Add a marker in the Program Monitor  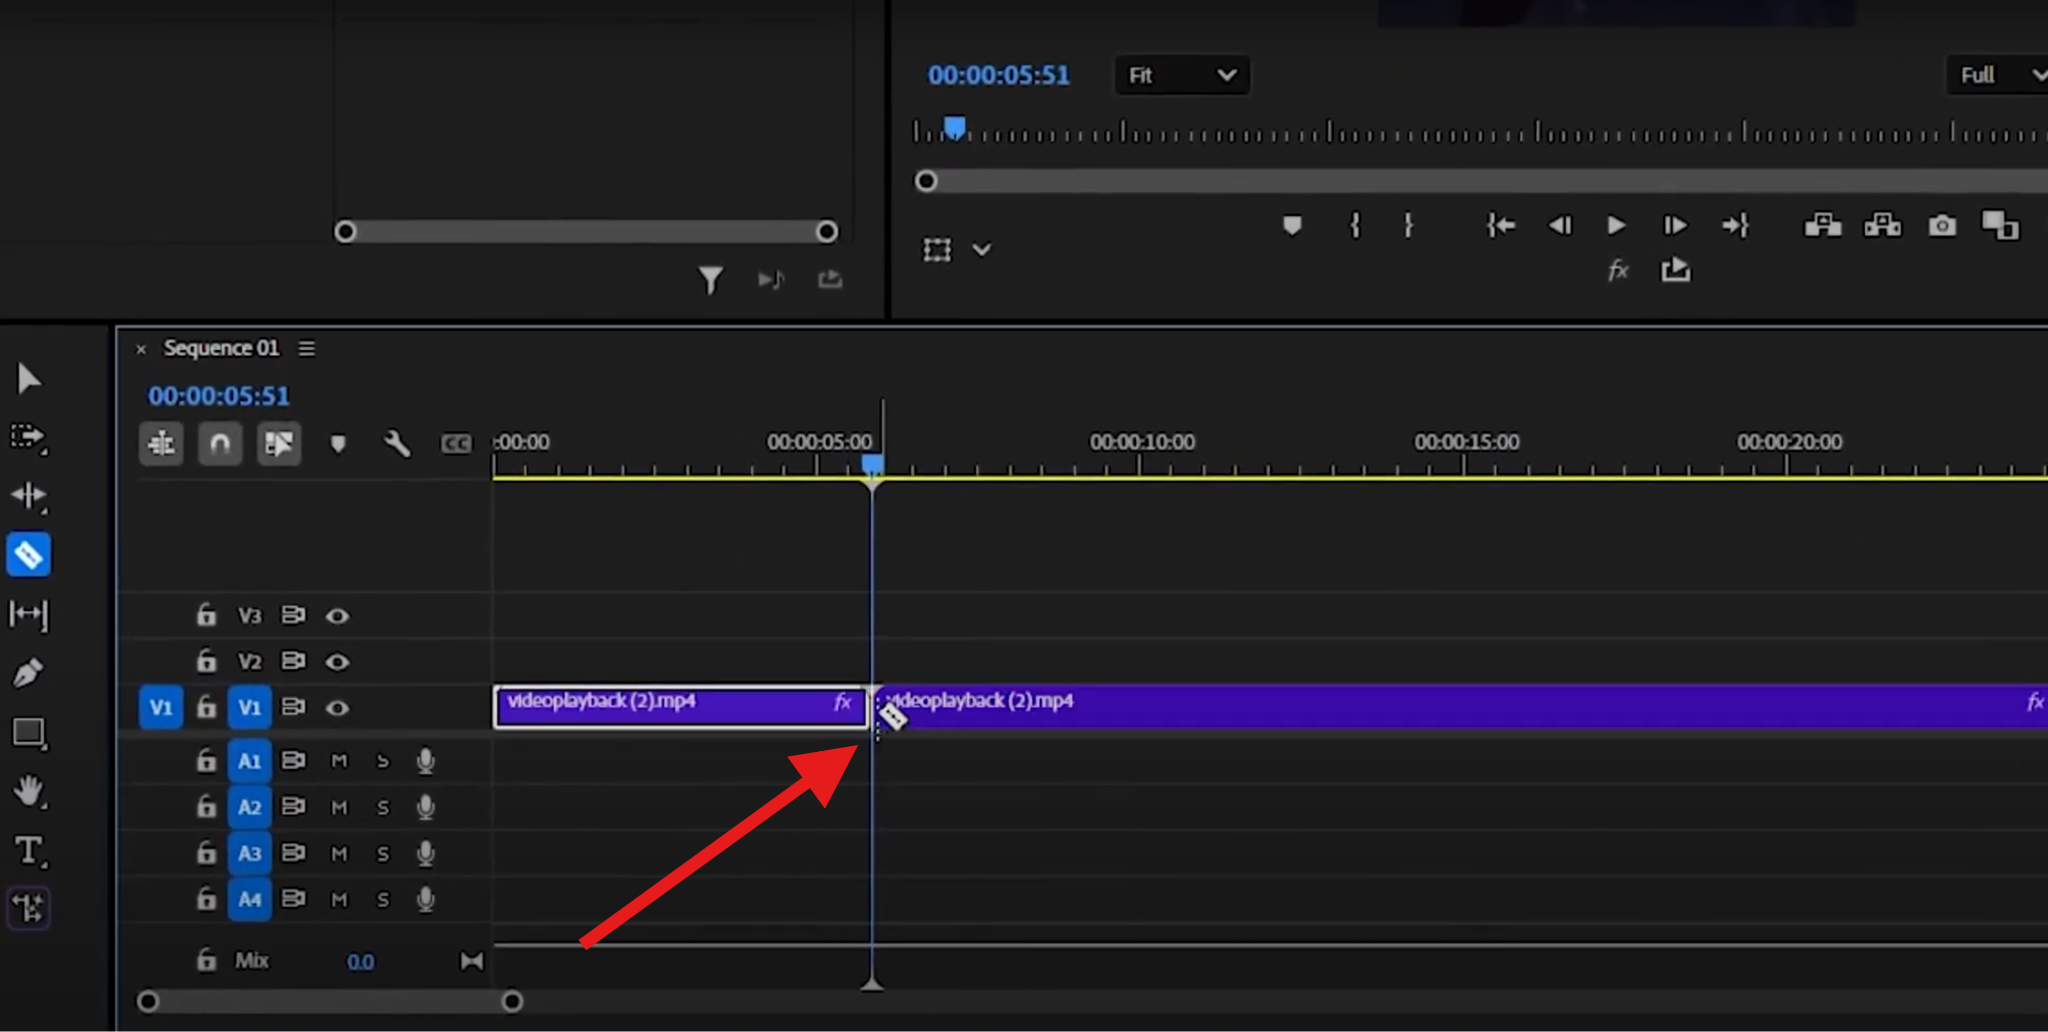coord(1292,226)
